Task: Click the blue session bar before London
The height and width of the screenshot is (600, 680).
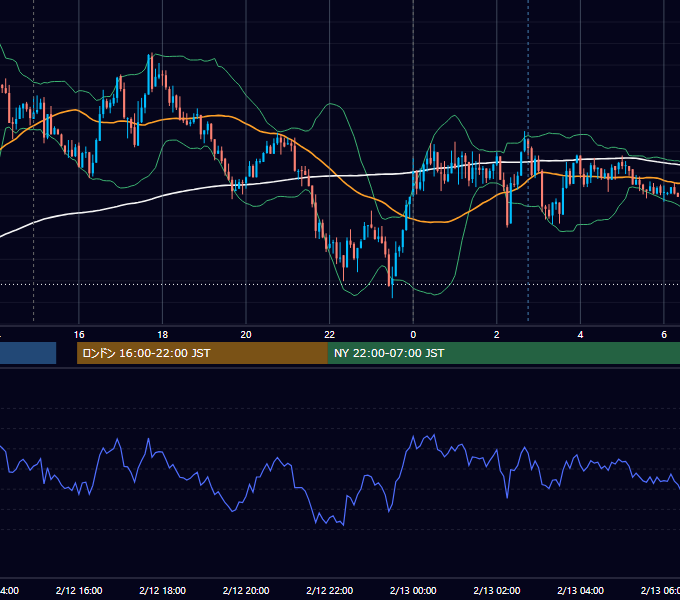Action: click(28, 353)
